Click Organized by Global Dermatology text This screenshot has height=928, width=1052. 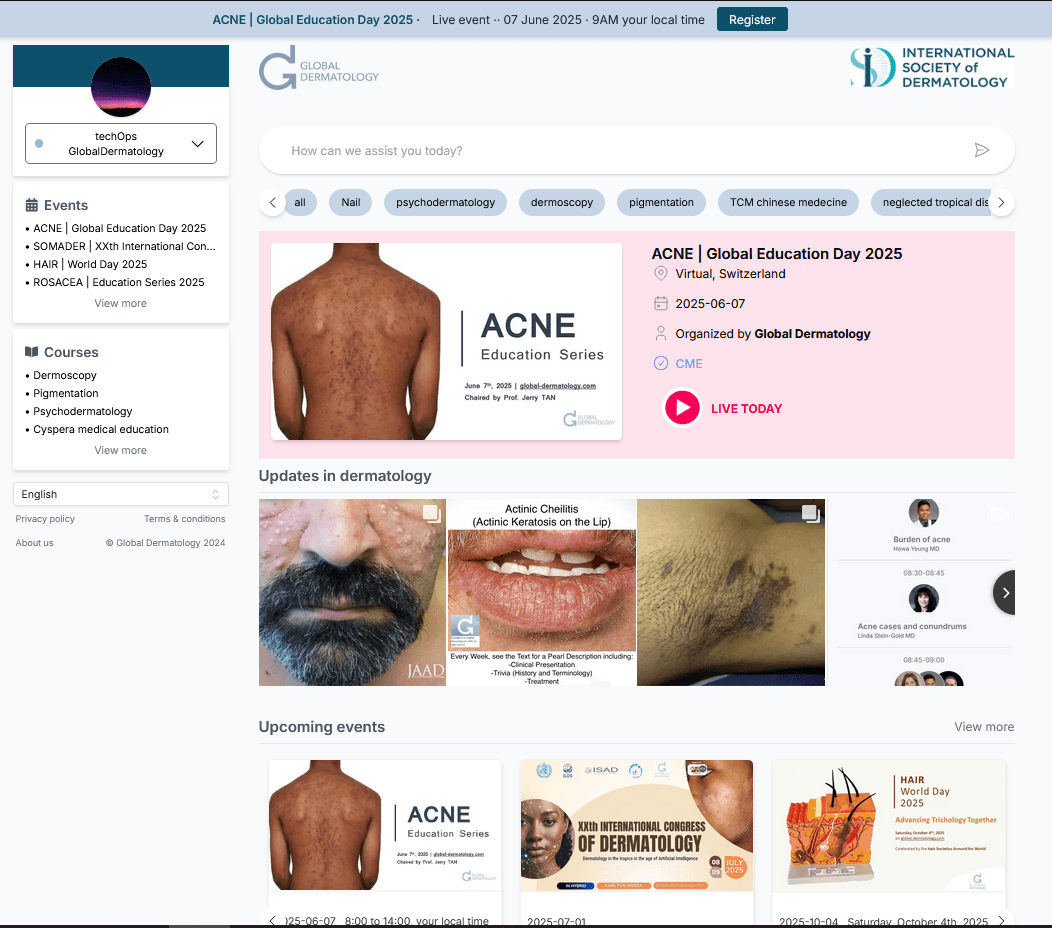(773, 333)
